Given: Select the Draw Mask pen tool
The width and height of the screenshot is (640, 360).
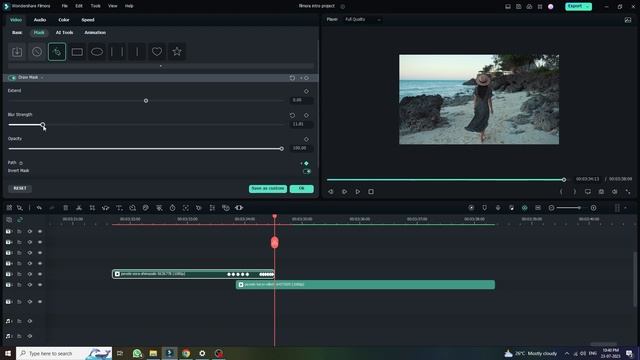Looking at the screenshot, I should [x=57, y=52].
